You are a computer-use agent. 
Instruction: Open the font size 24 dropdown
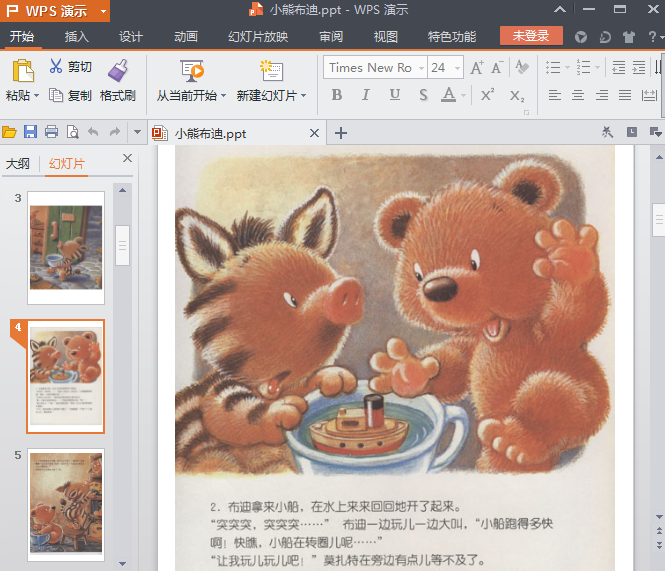point(457,68)
